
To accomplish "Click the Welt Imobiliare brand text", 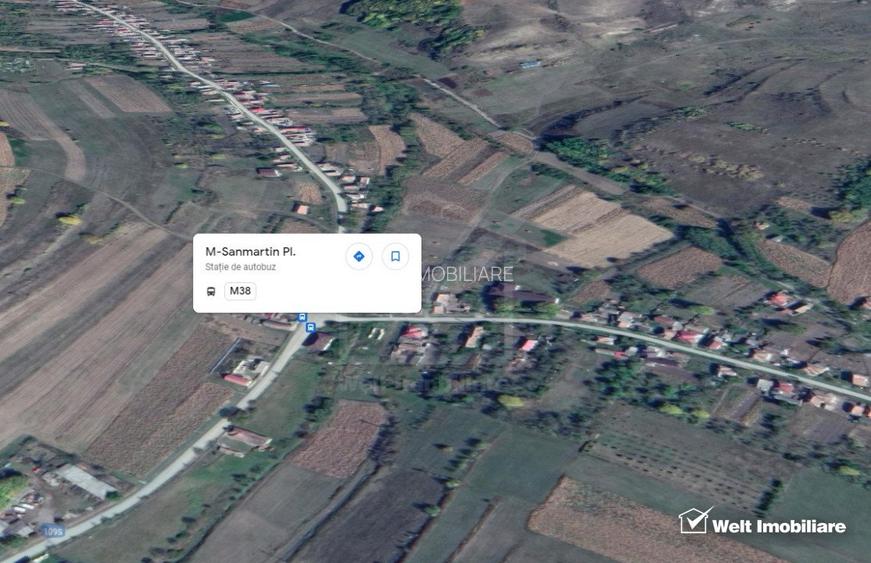I will (x=779, y=526).
